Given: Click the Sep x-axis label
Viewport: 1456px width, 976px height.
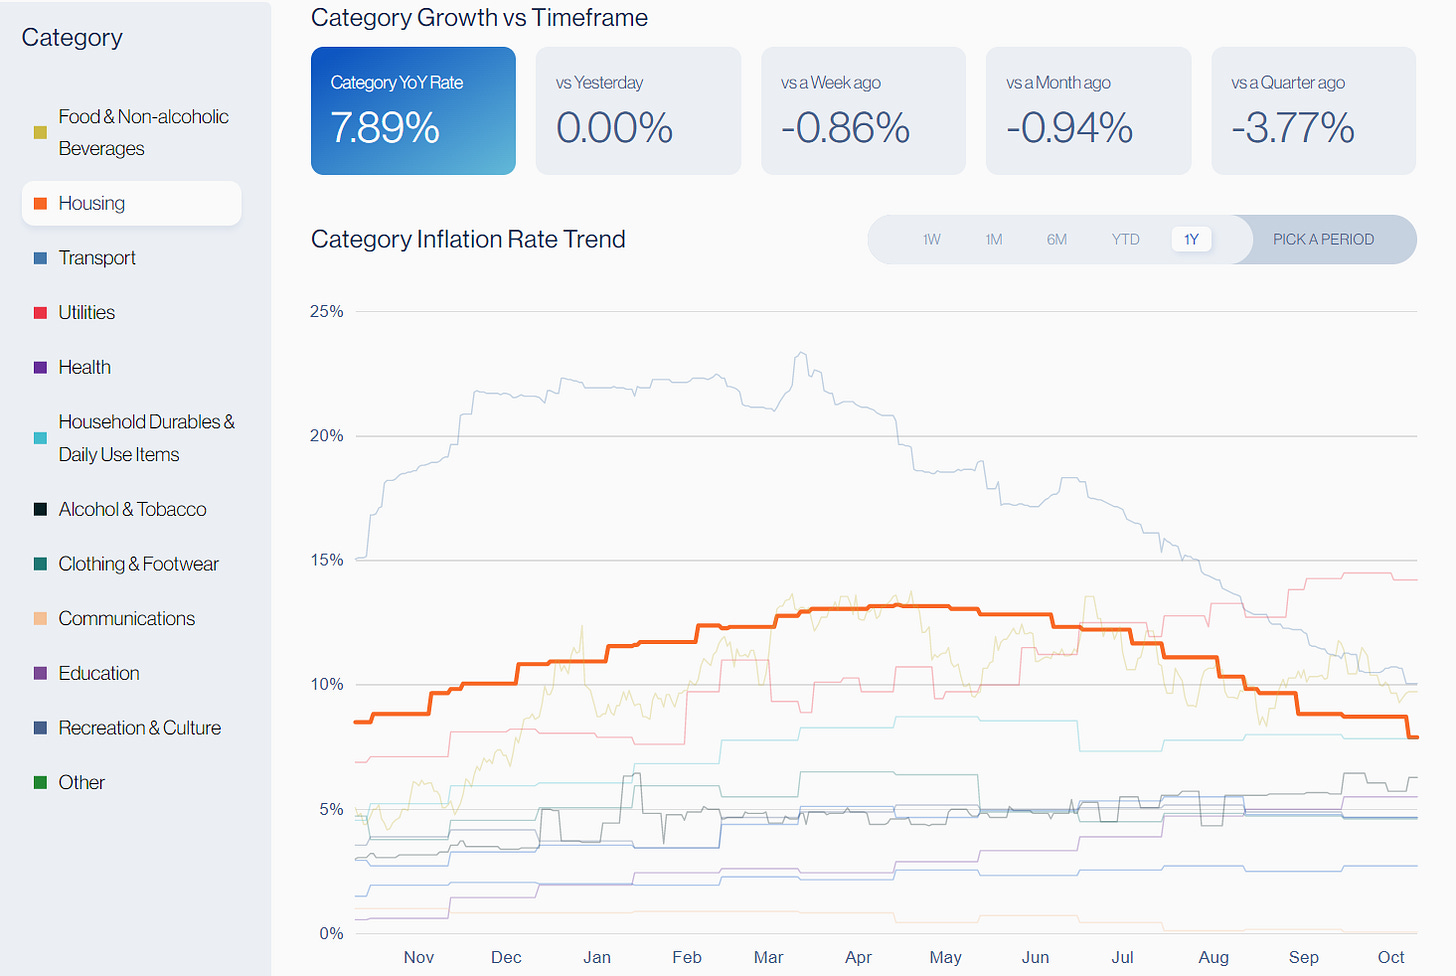Looking at the screenshot, I should (1303, 958).
